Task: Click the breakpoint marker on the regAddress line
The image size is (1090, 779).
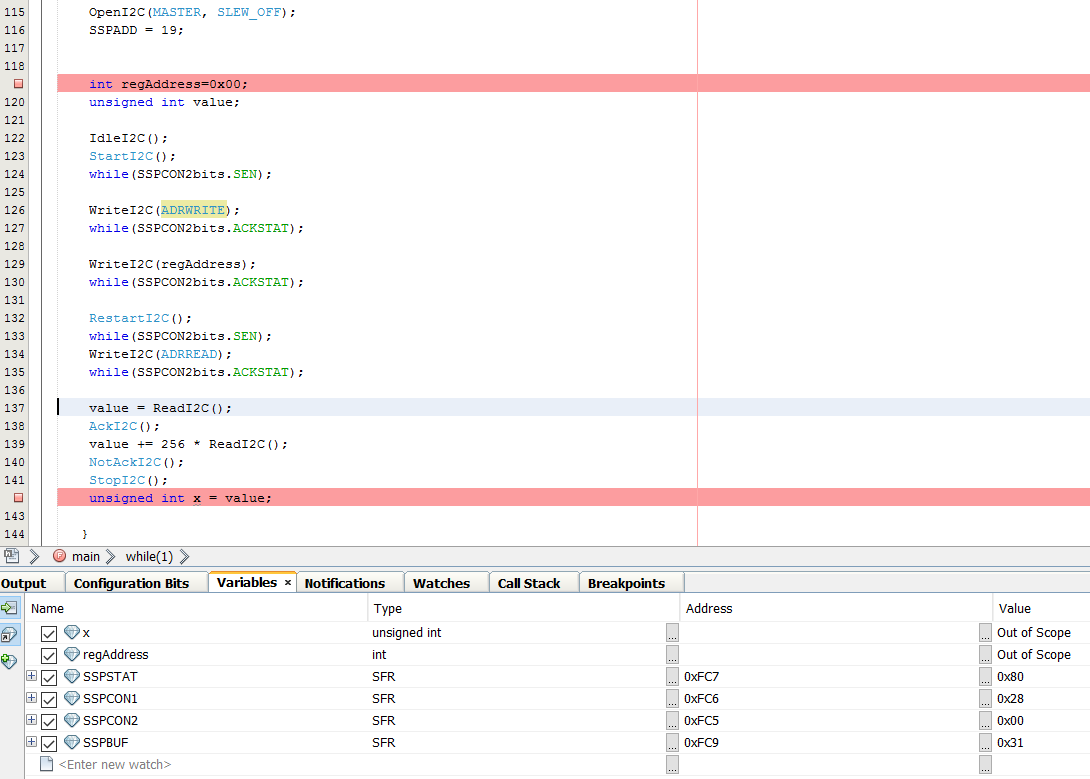Action: click(x=19, y=83)
